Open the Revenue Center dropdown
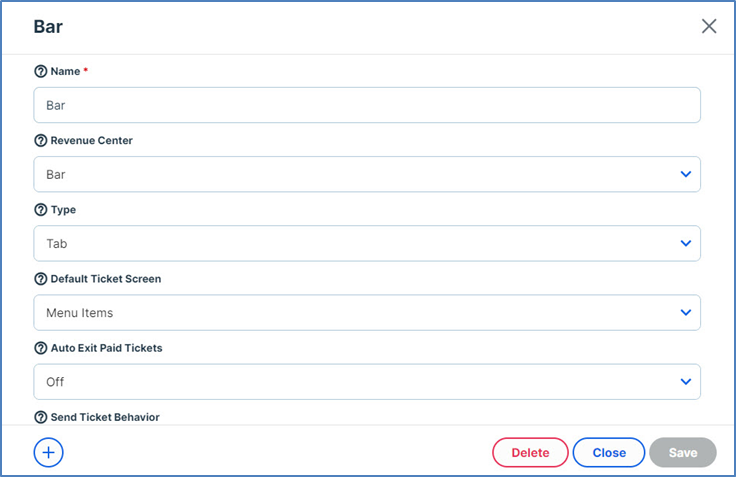 [x=366, y=174]
